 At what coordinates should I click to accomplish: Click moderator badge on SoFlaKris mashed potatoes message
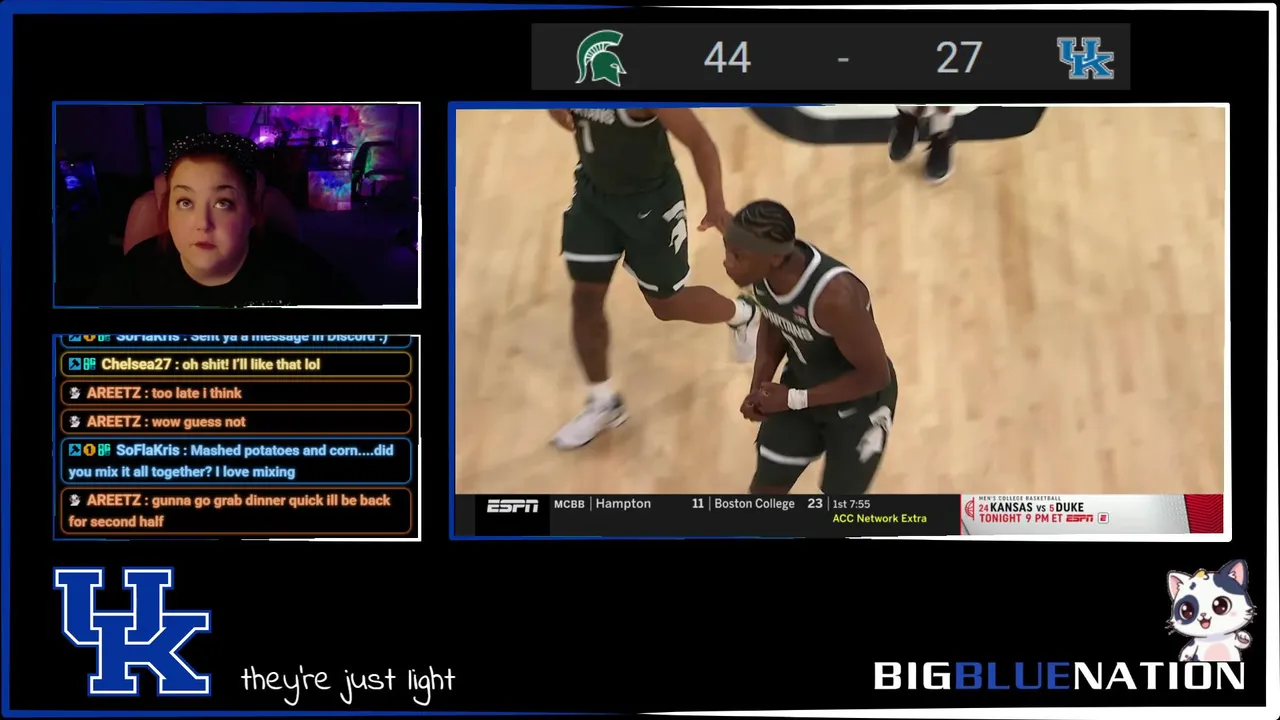[75, 450]
